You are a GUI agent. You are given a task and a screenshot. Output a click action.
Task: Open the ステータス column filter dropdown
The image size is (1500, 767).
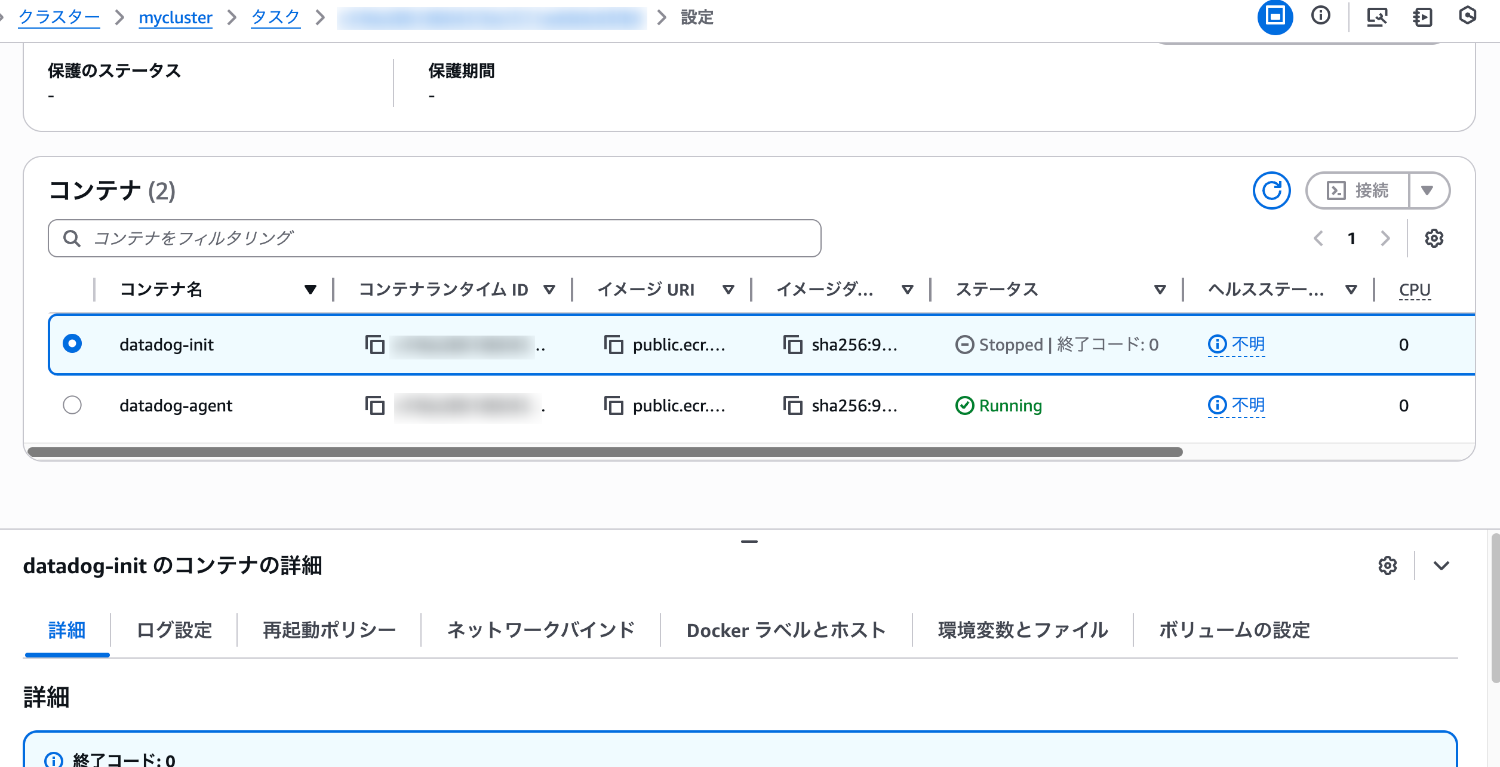pos(1159,289)
